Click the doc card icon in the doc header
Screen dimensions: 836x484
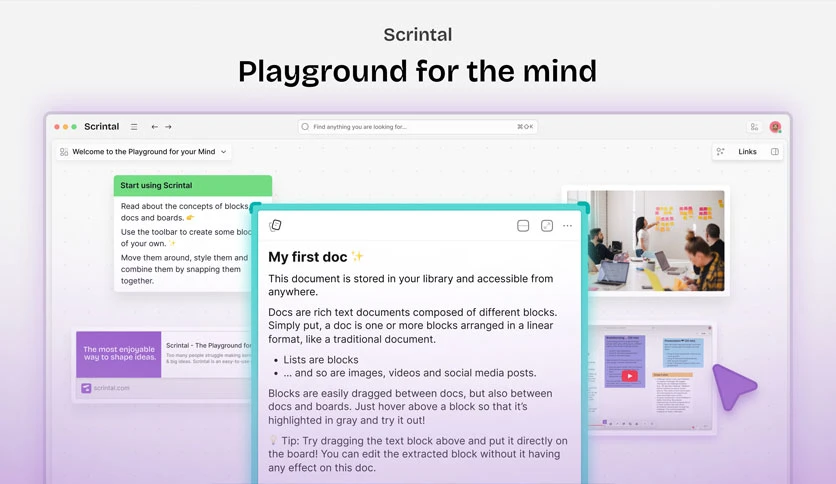pos(275,225)
